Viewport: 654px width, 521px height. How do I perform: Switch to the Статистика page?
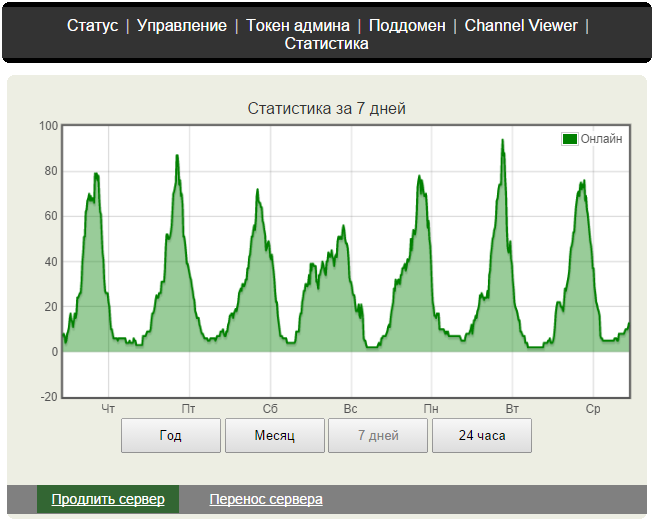[326, 44]
